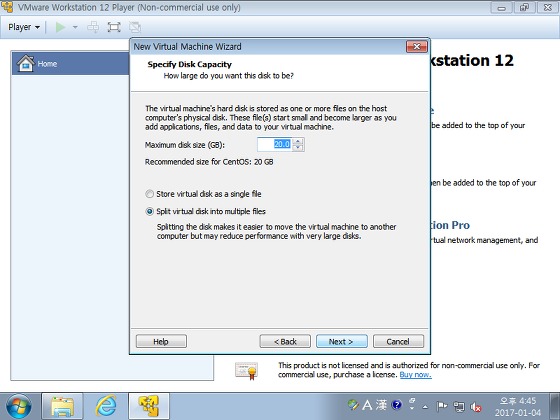This screenshot has width=560, height=420.
Task: Open the Windows Start orb
Action: coord(19,406)
